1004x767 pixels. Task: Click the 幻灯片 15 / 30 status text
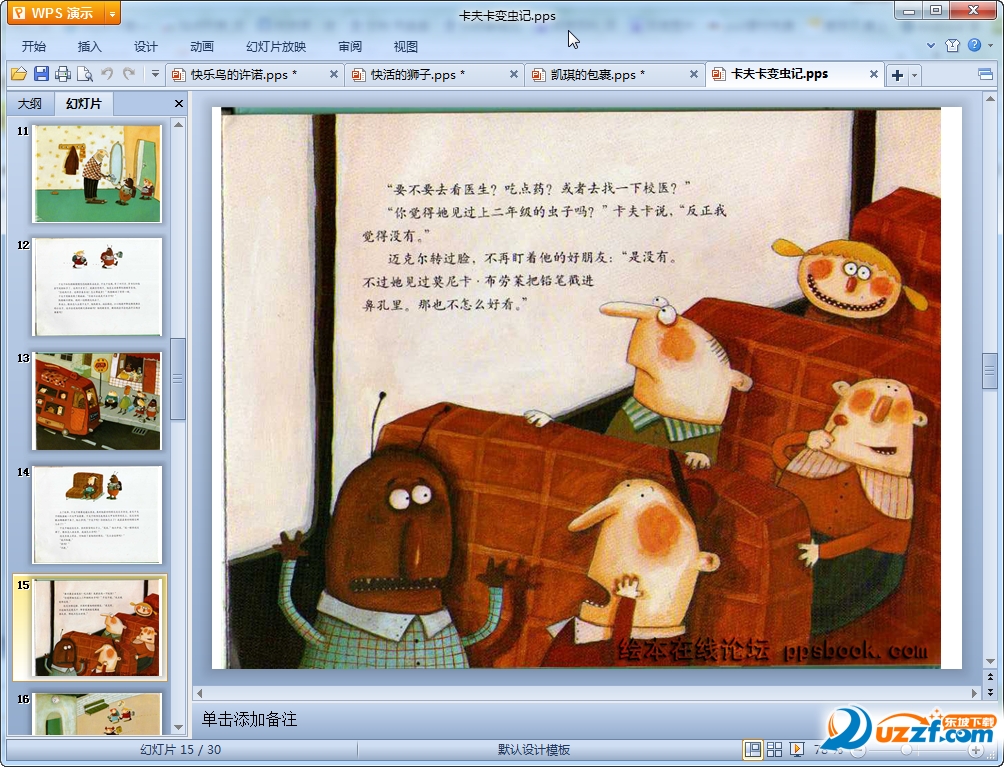[x=181, y=750]
